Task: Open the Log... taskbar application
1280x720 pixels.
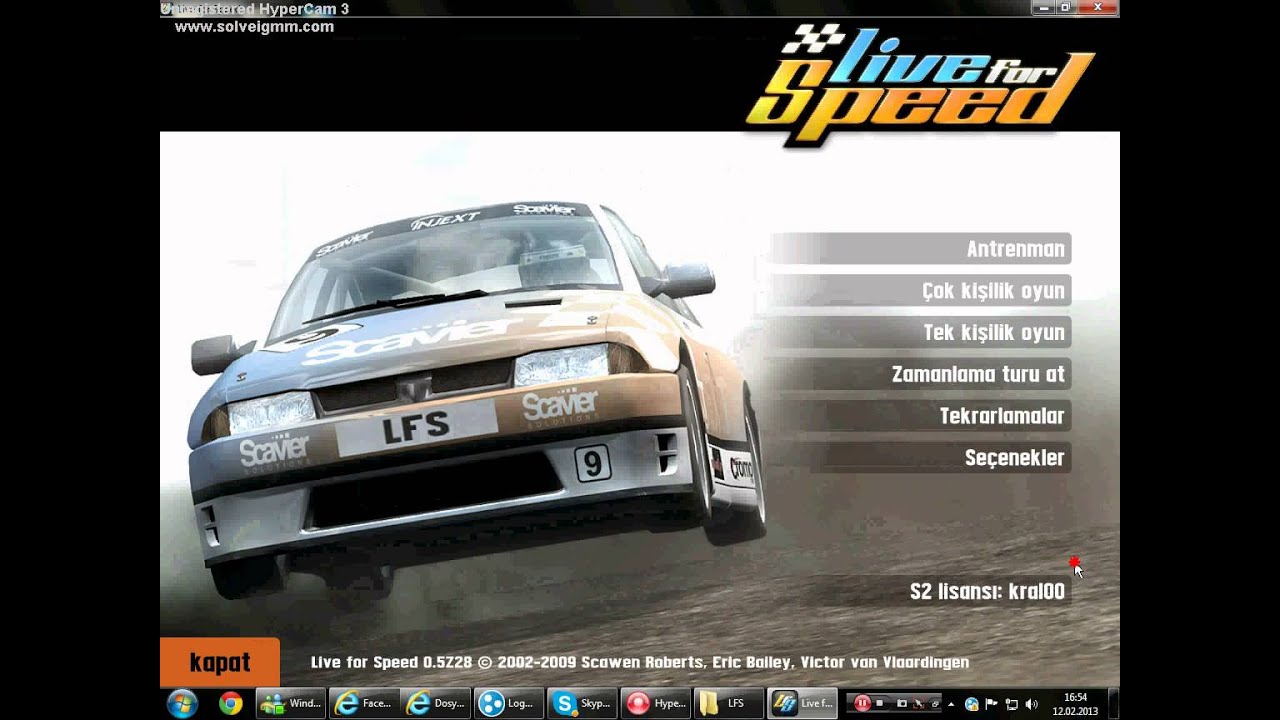Action: point(510,703)
